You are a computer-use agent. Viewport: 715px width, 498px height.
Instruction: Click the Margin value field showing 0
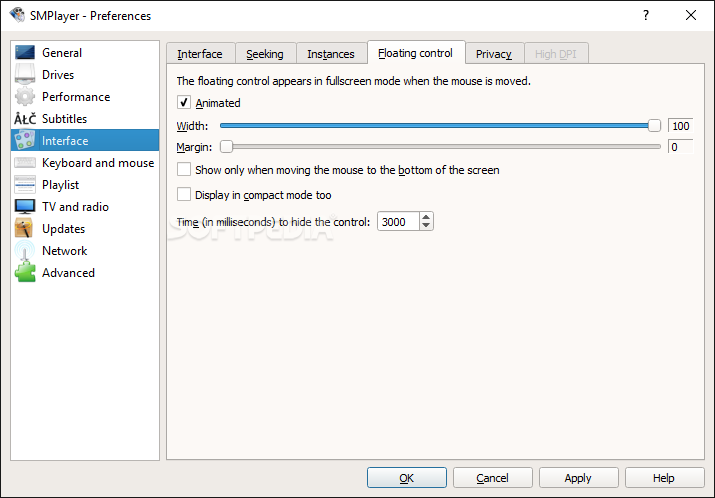point(680,147)
